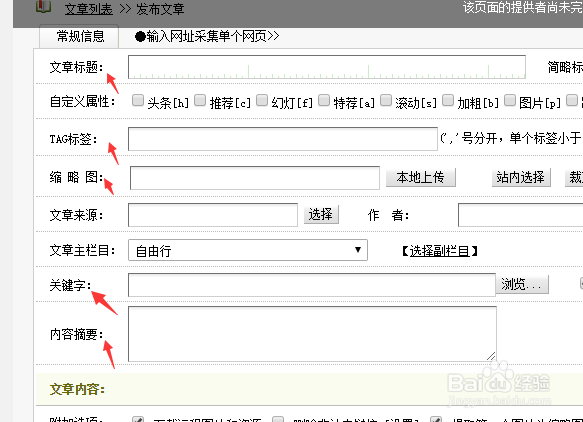Open the 文章列表 breadcrumb link
583x422 pixels.
88,9
